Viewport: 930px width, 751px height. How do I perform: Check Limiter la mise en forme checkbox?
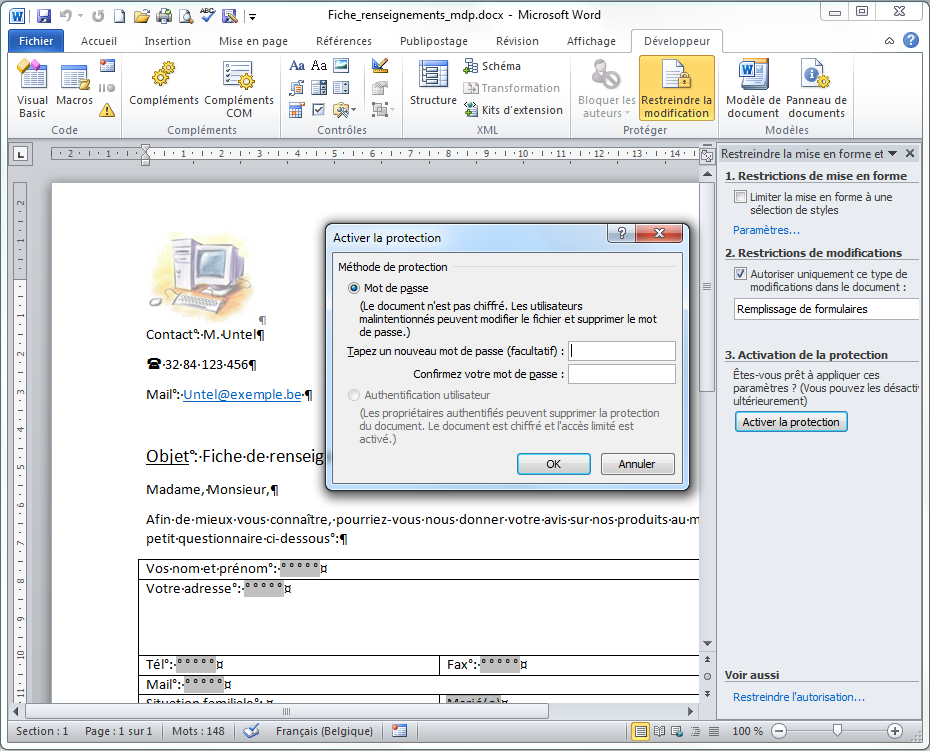pyautogui.click(x=740, y=196)
